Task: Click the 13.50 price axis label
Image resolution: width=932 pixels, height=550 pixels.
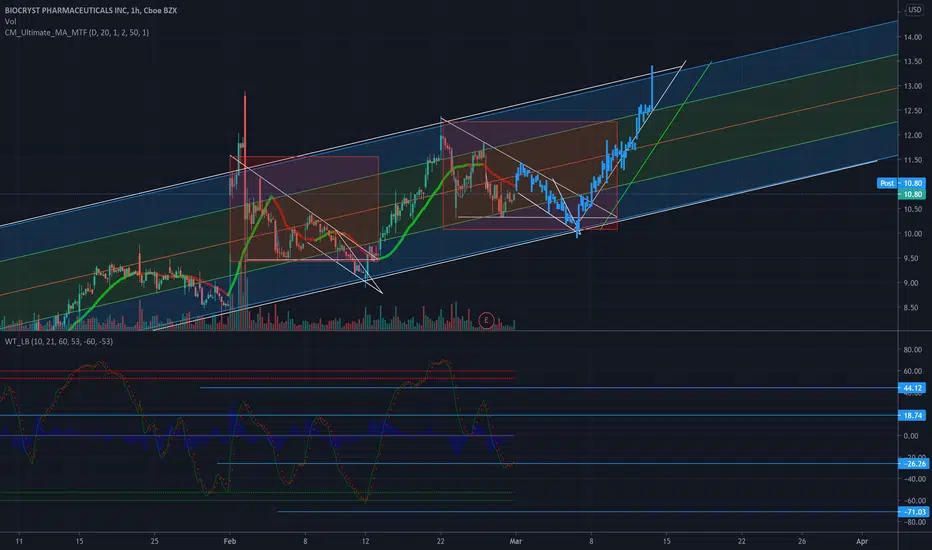Action: point(913,61)
